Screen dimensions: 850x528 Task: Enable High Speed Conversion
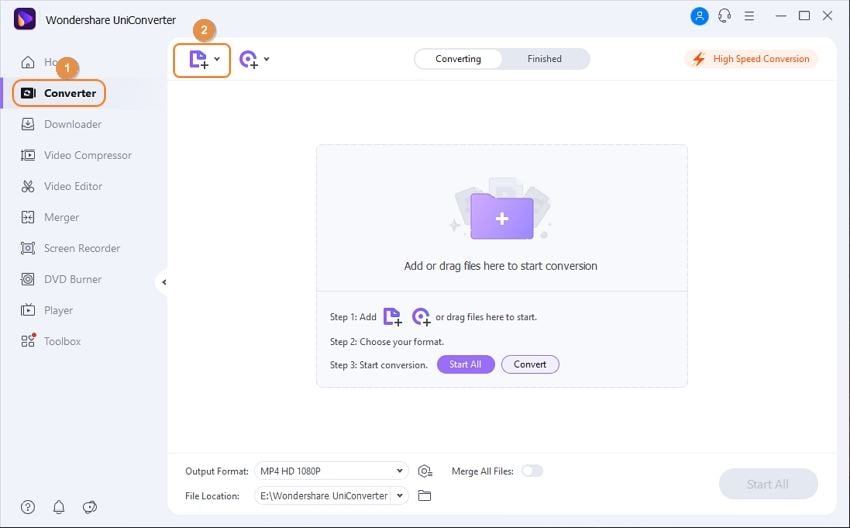click(x=751, y=59)
